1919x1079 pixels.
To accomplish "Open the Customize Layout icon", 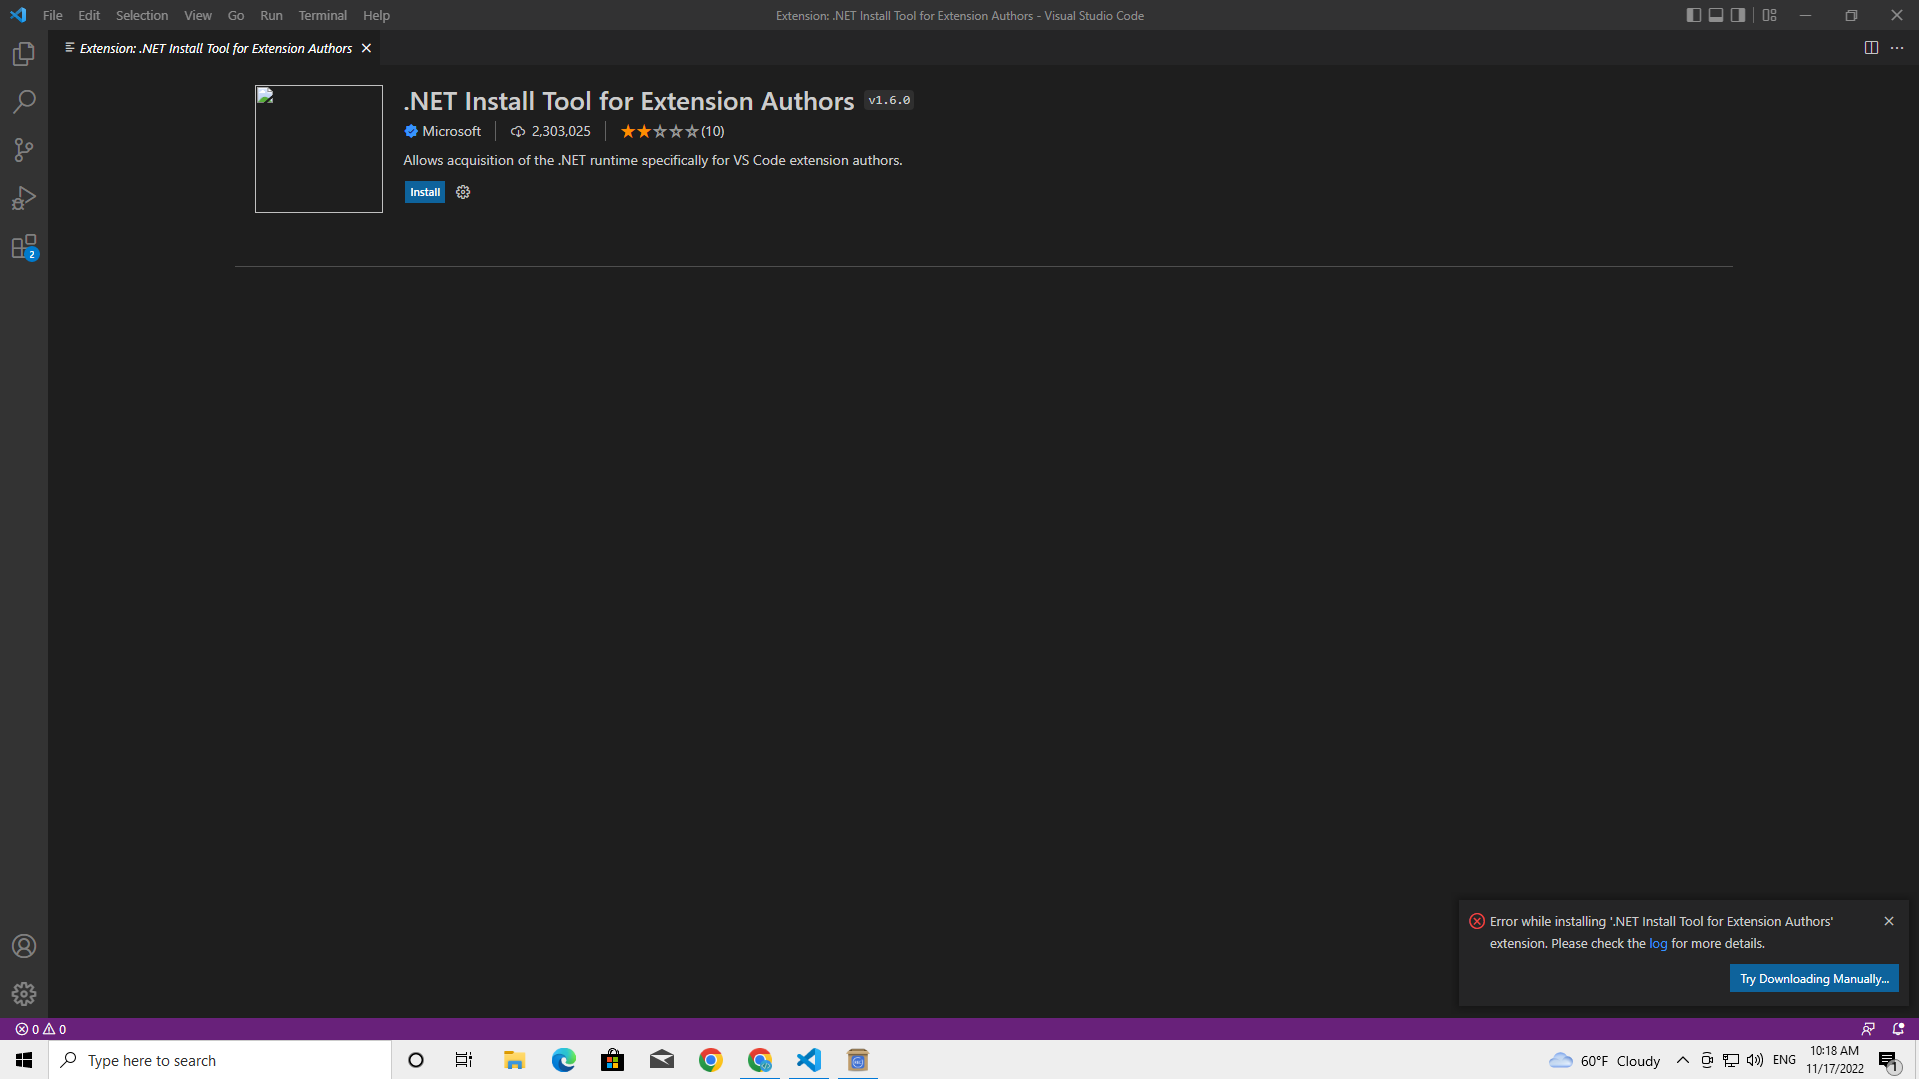I will click(1770, 15).
